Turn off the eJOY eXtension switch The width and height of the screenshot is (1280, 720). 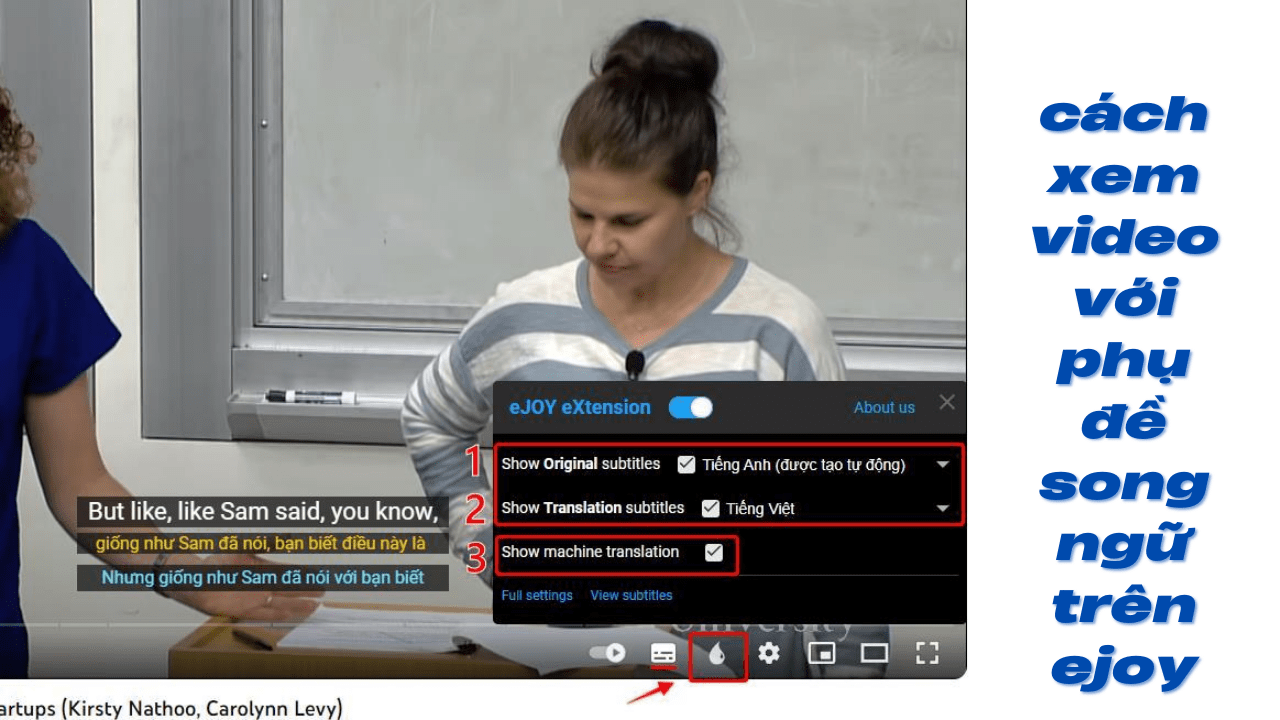(x=690, y=407)
